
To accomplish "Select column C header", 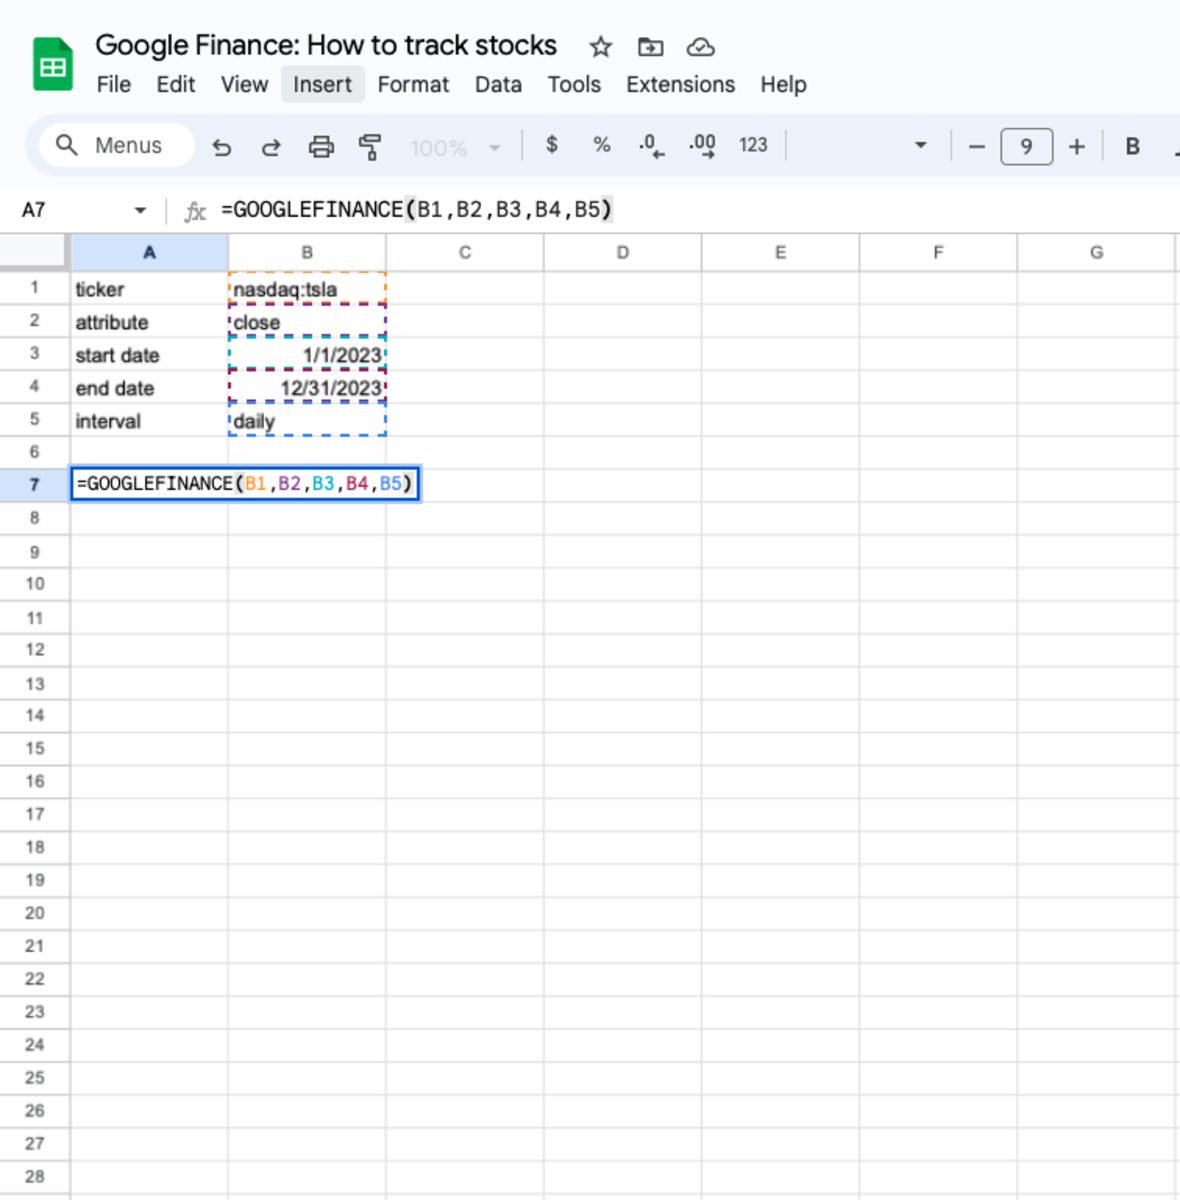I will point(465,253).
